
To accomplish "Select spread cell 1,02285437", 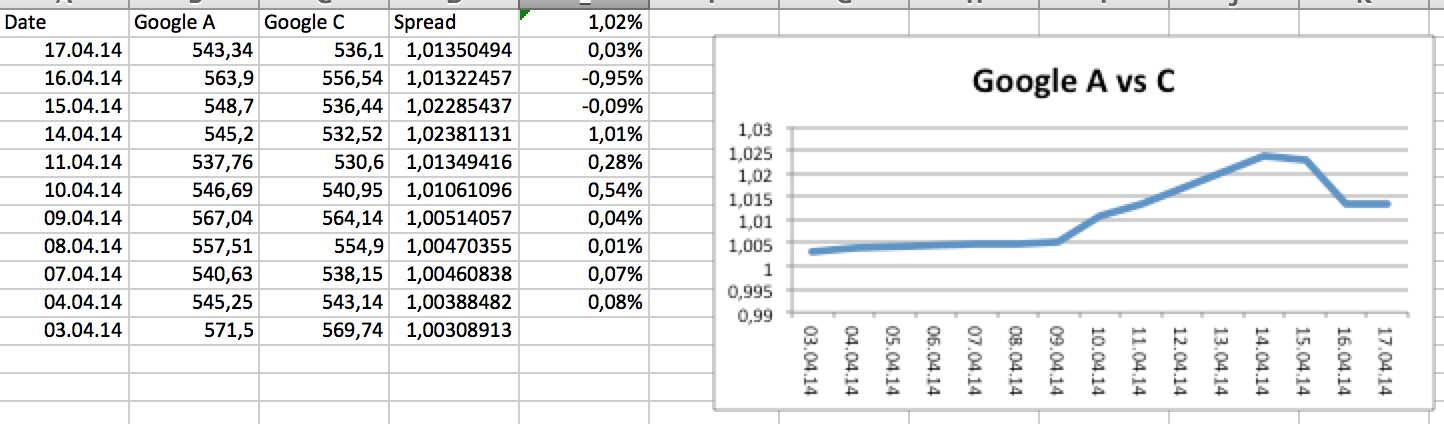I will pos(454,106).
